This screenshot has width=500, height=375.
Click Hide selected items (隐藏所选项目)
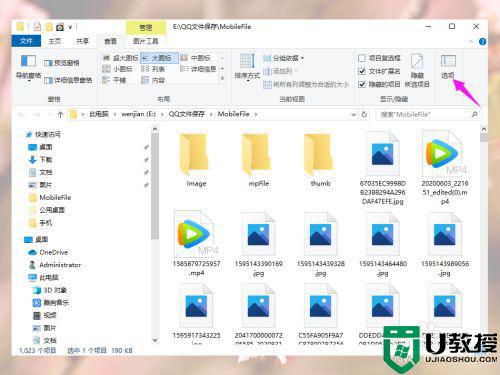point(417,70)
